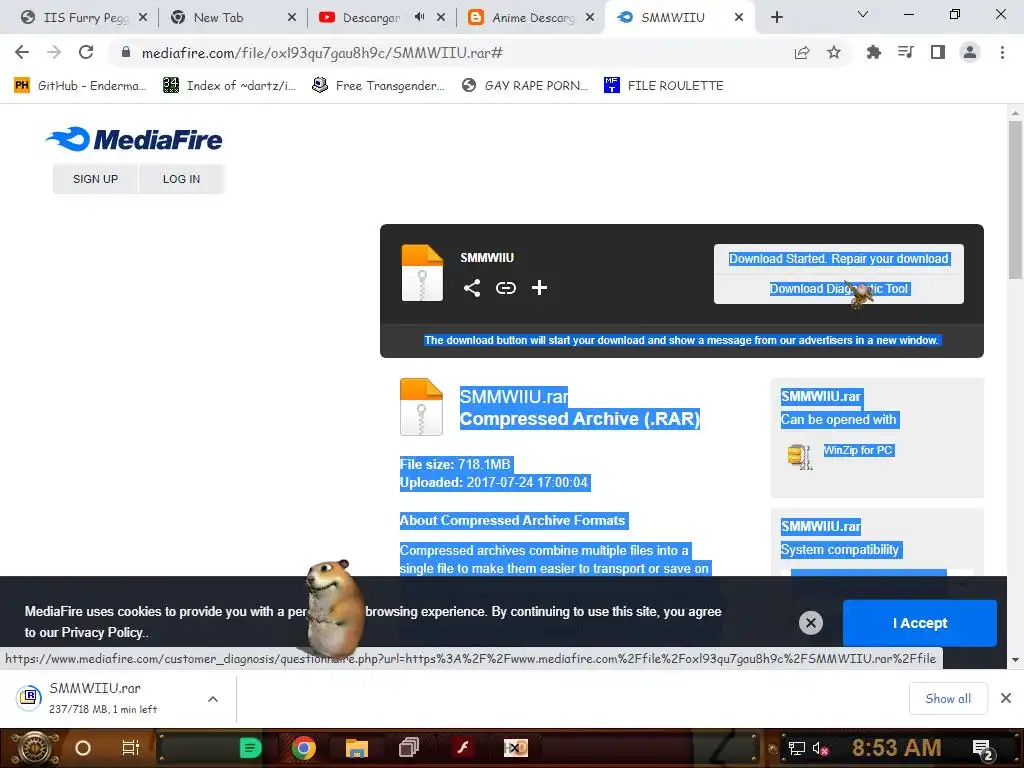Screen dimensions: 1024x768
Task: Reload the MediaFire page
Action: point(86,52)
